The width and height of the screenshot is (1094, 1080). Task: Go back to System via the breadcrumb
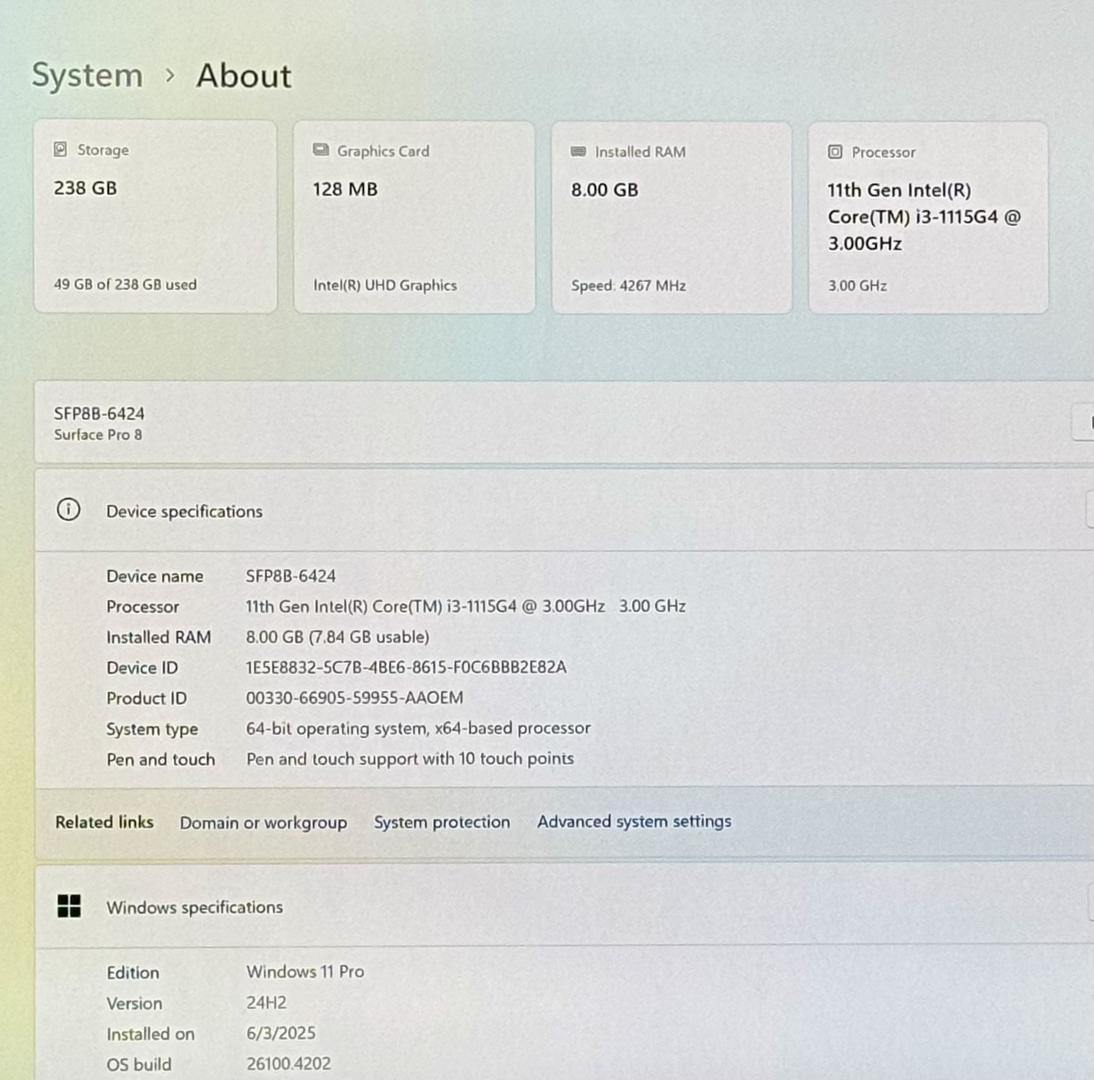point(87,75)
